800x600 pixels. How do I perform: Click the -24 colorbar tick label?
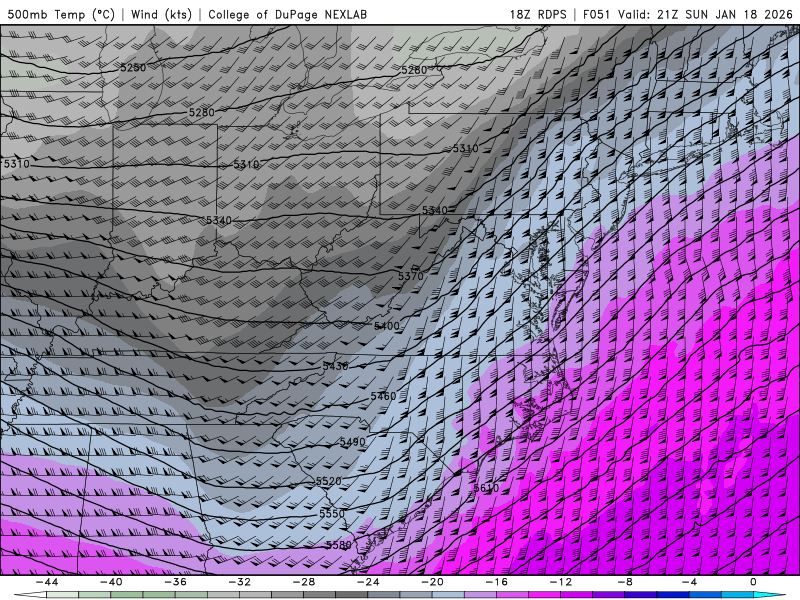(x=368, y=582)
